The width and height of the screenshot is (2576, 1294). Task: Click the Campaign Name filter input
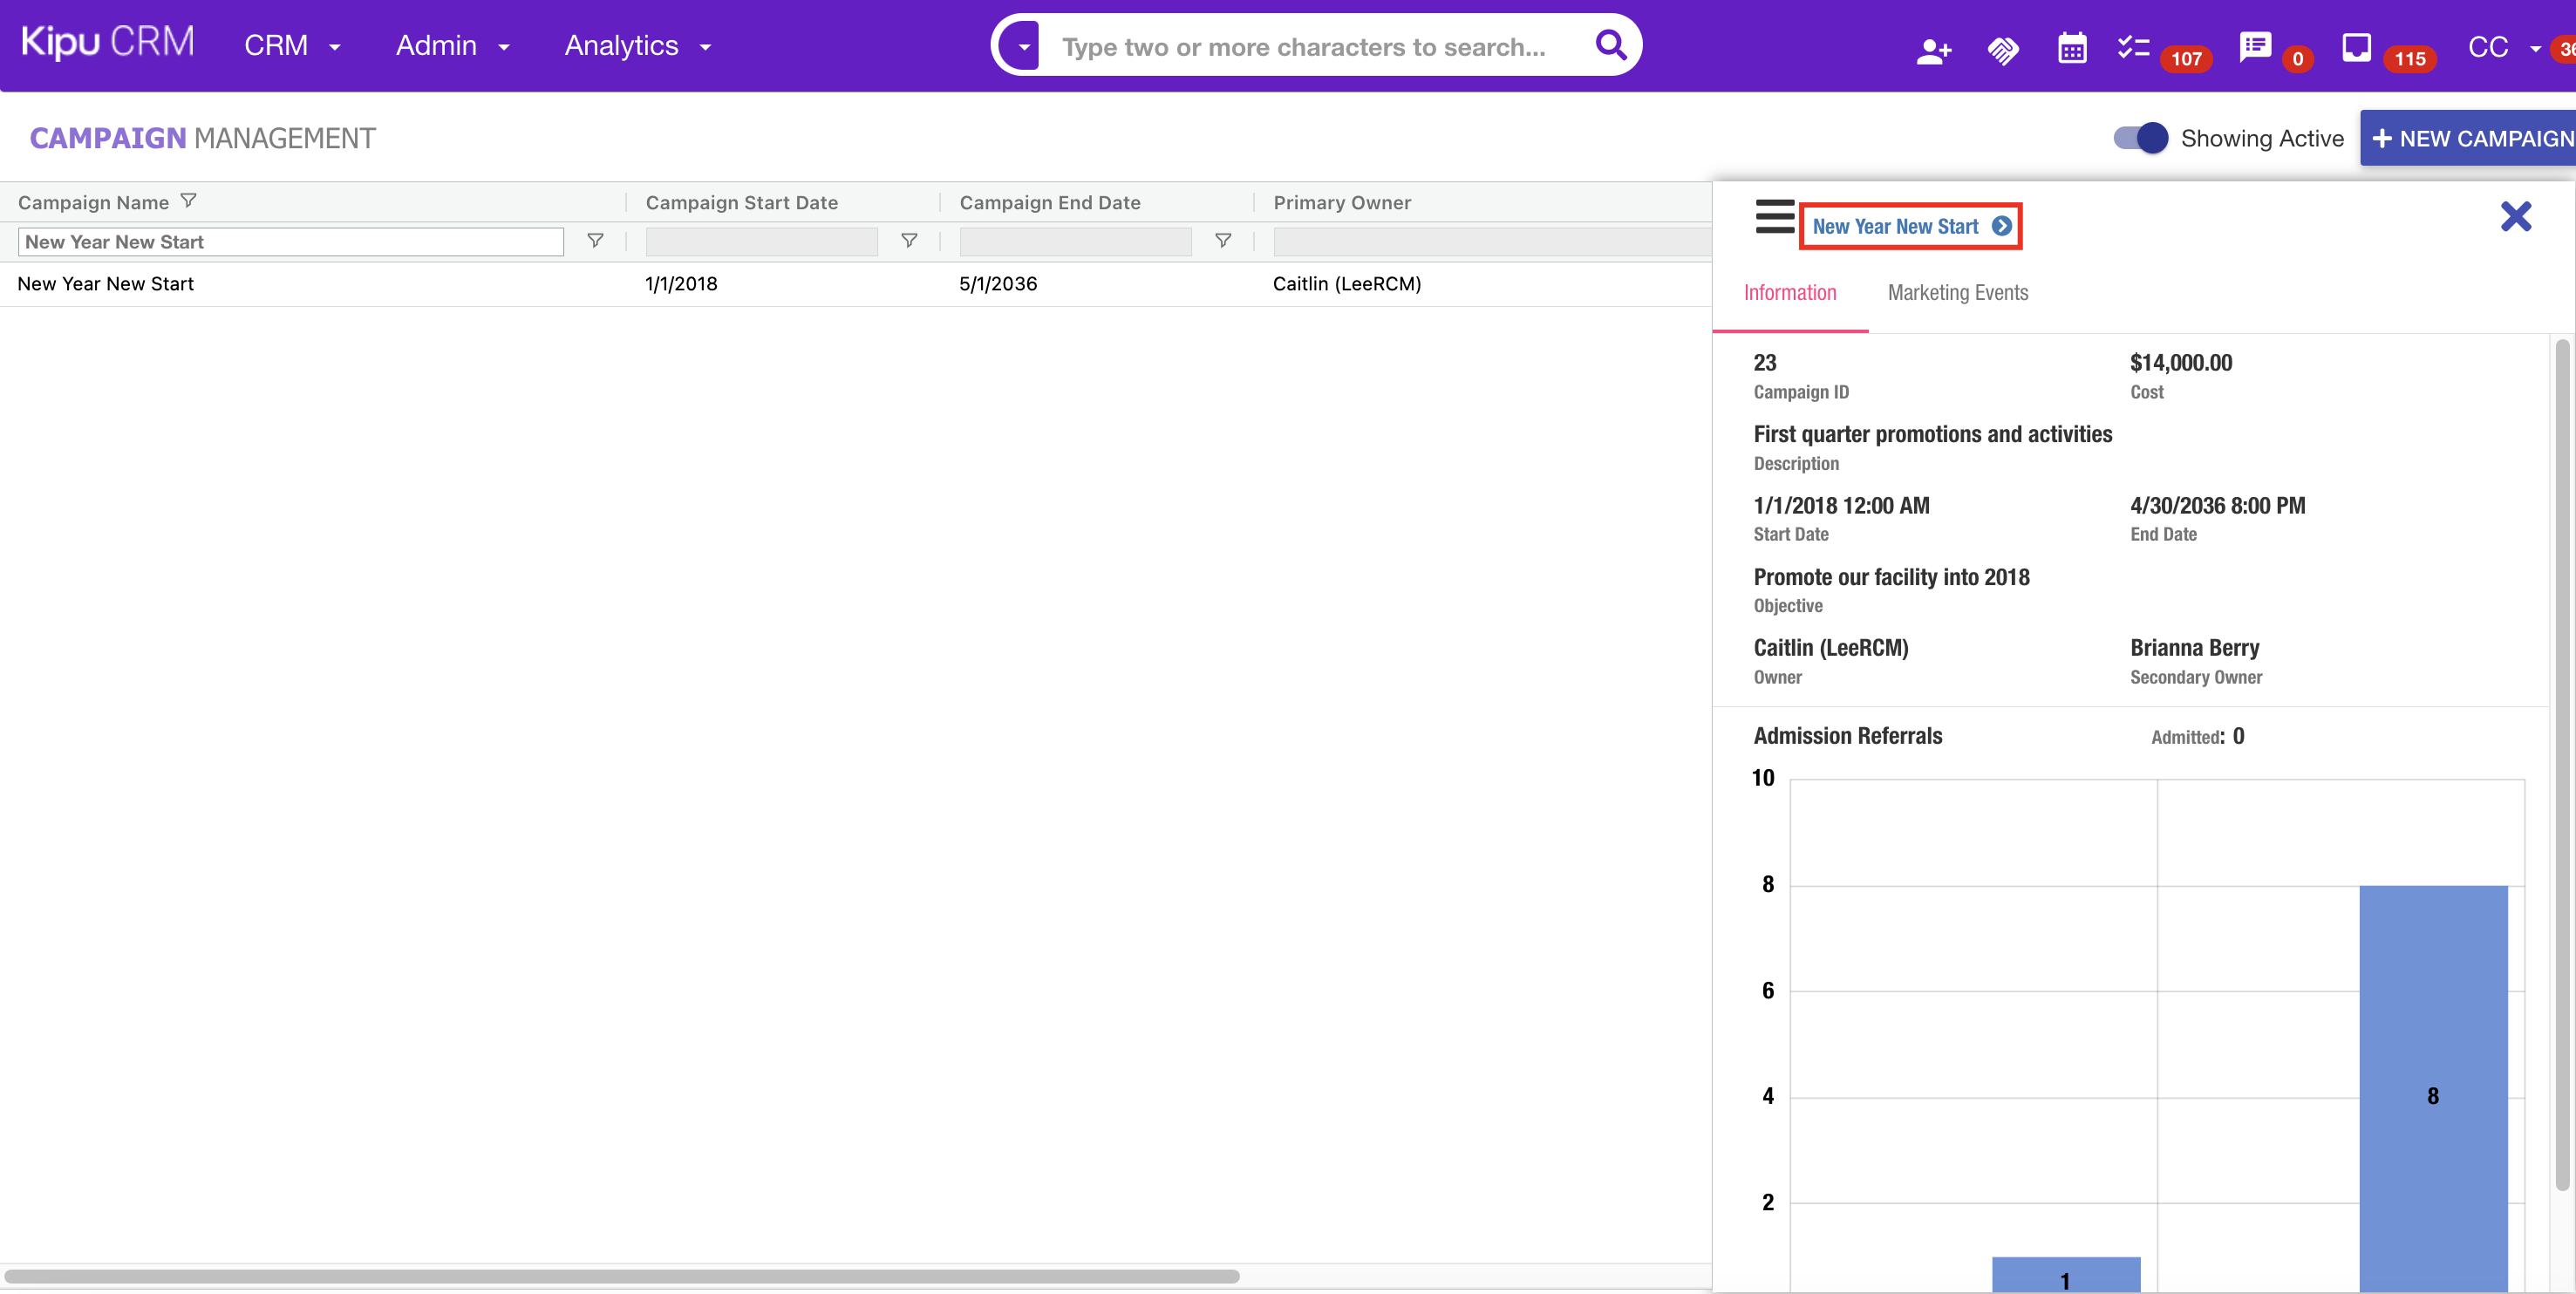(291, 242)
